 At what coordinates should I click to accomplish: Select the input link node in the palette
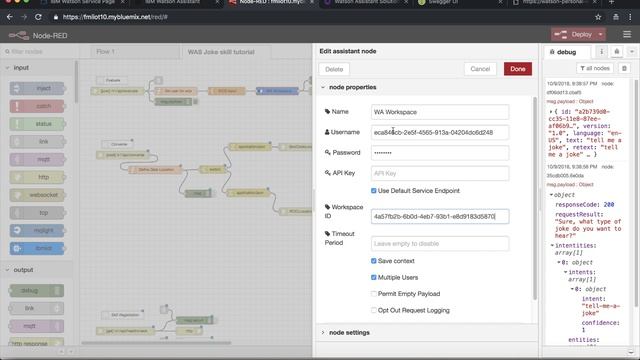pos(37,142)
